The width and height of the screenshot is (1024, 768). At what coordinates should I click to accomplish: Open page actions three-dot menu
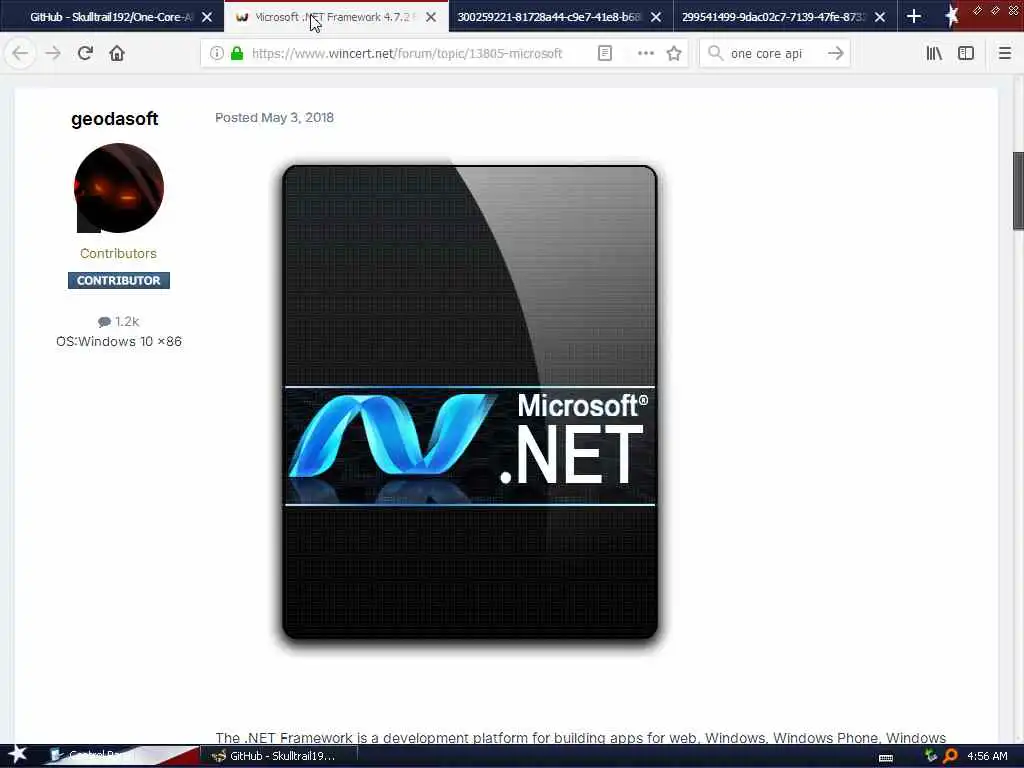tap(645, 53)
